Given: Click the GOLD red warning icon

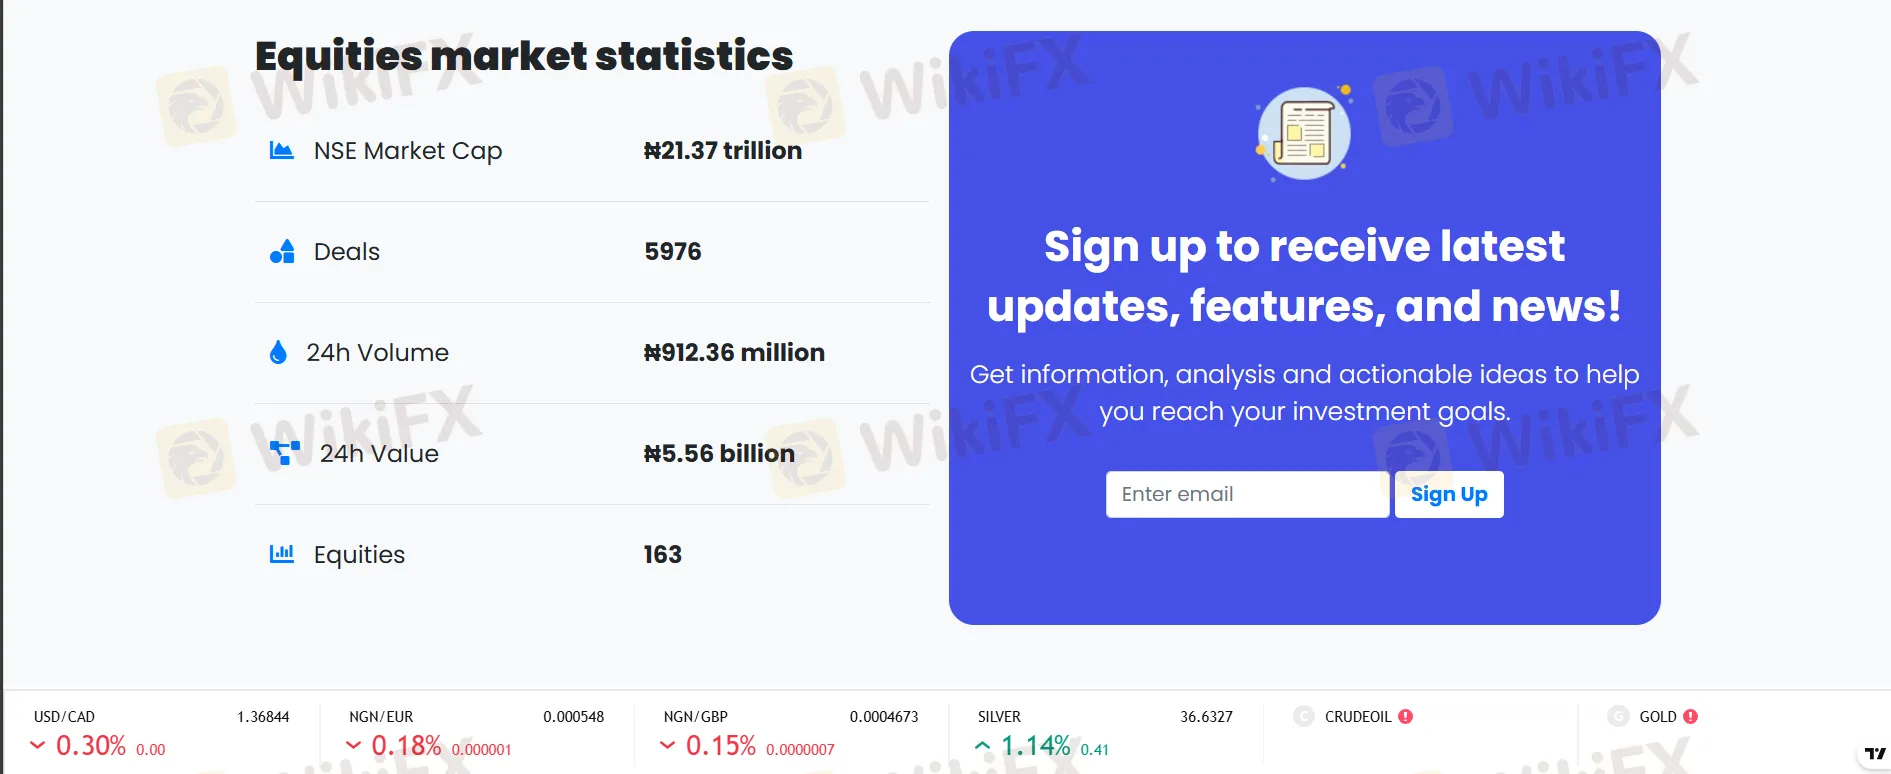Looking at the screenshot, I should (1690, 717).
